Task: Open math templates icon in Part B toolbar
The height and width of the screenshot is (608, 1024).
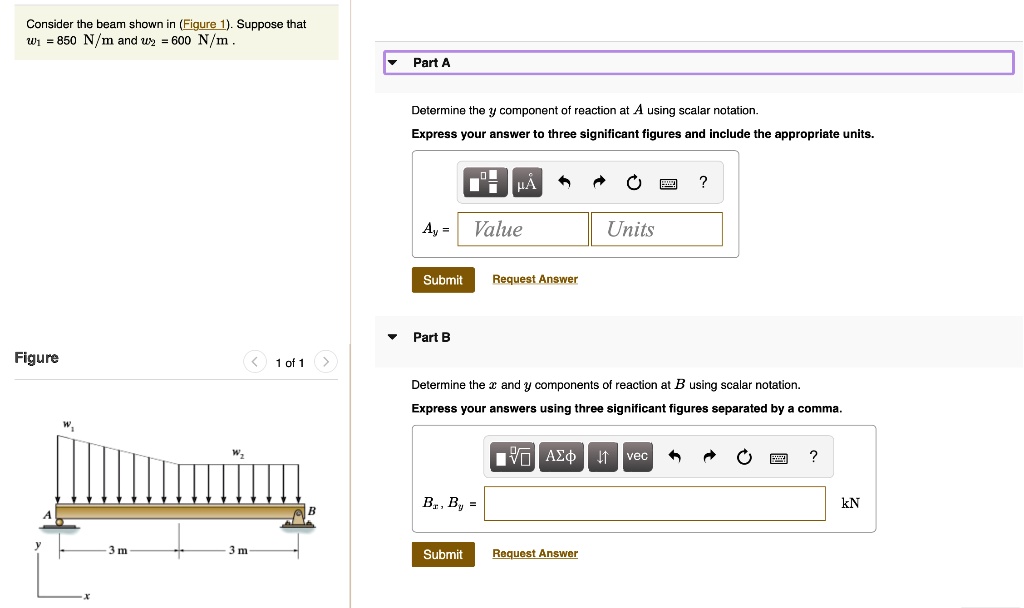Action: 514,457
